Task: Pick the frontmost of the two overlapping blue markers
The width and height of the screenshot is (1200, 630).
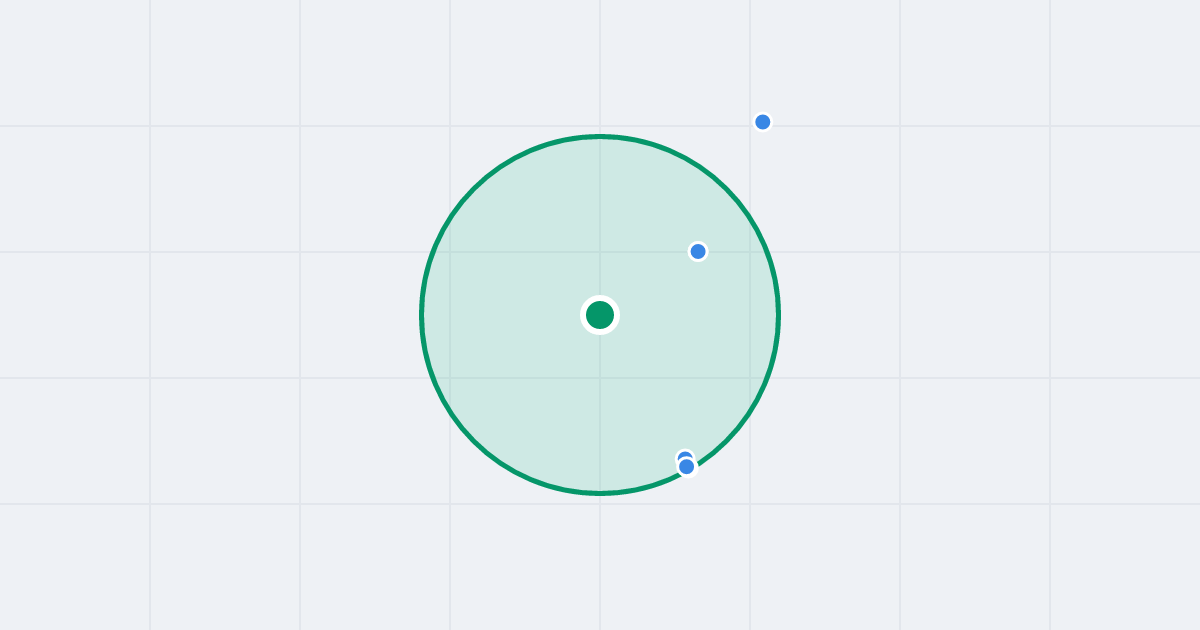Action: point(686,466)
